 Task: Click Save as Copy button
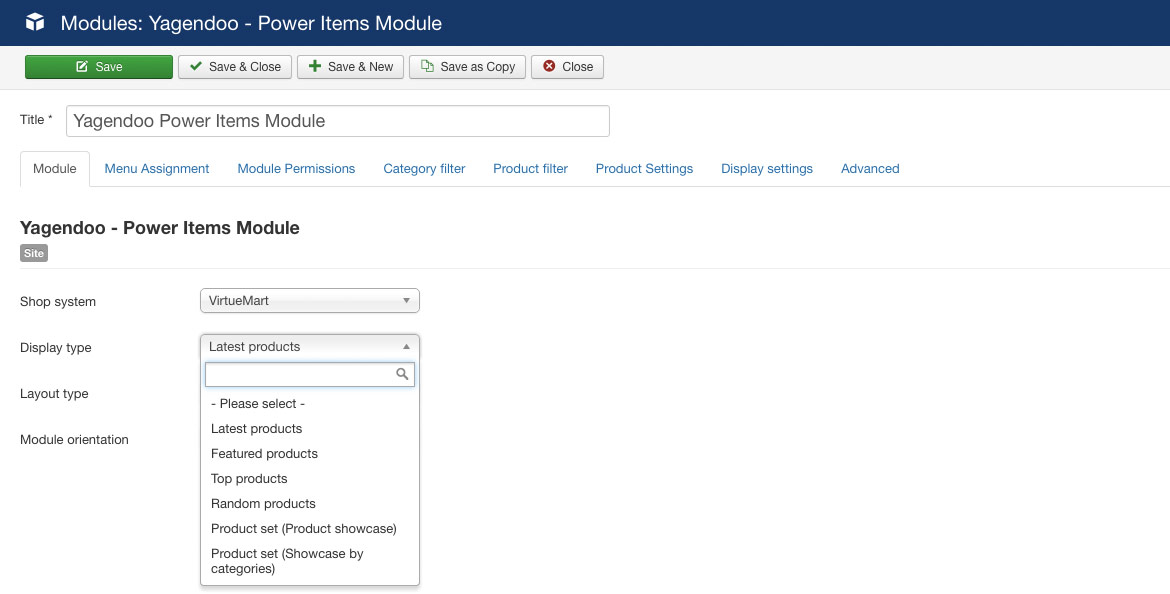pyautogui.click(x=467, y=66)
